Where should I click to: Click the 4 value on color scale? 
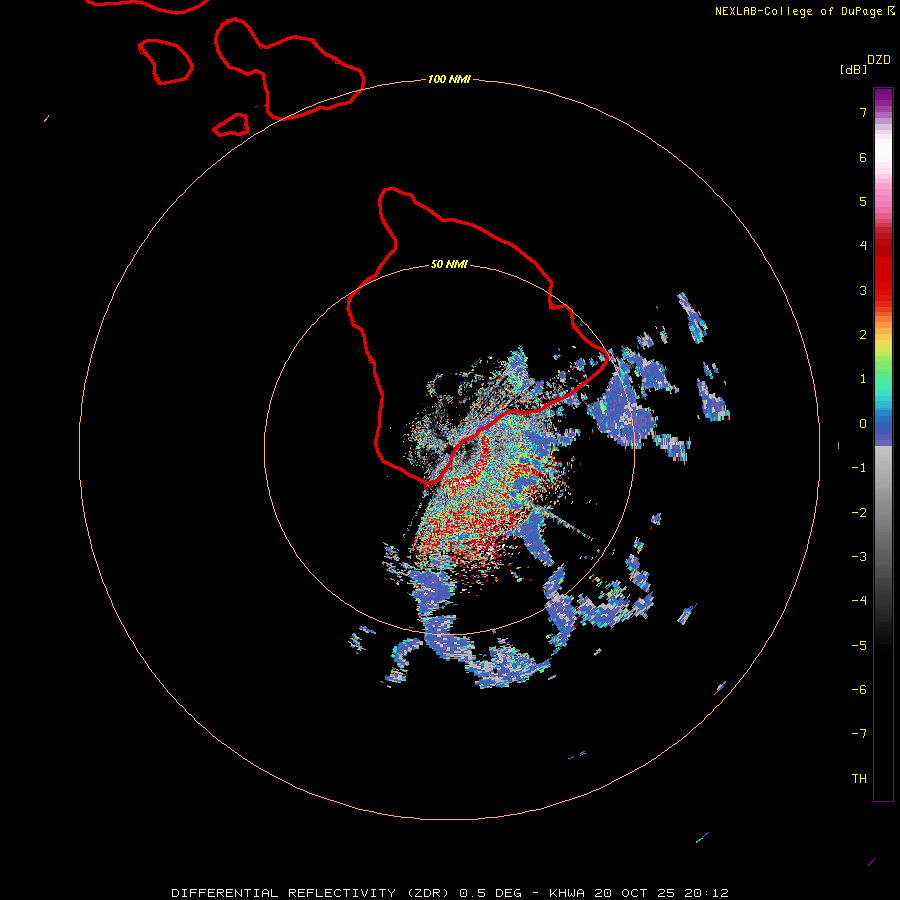pos(863,246)
